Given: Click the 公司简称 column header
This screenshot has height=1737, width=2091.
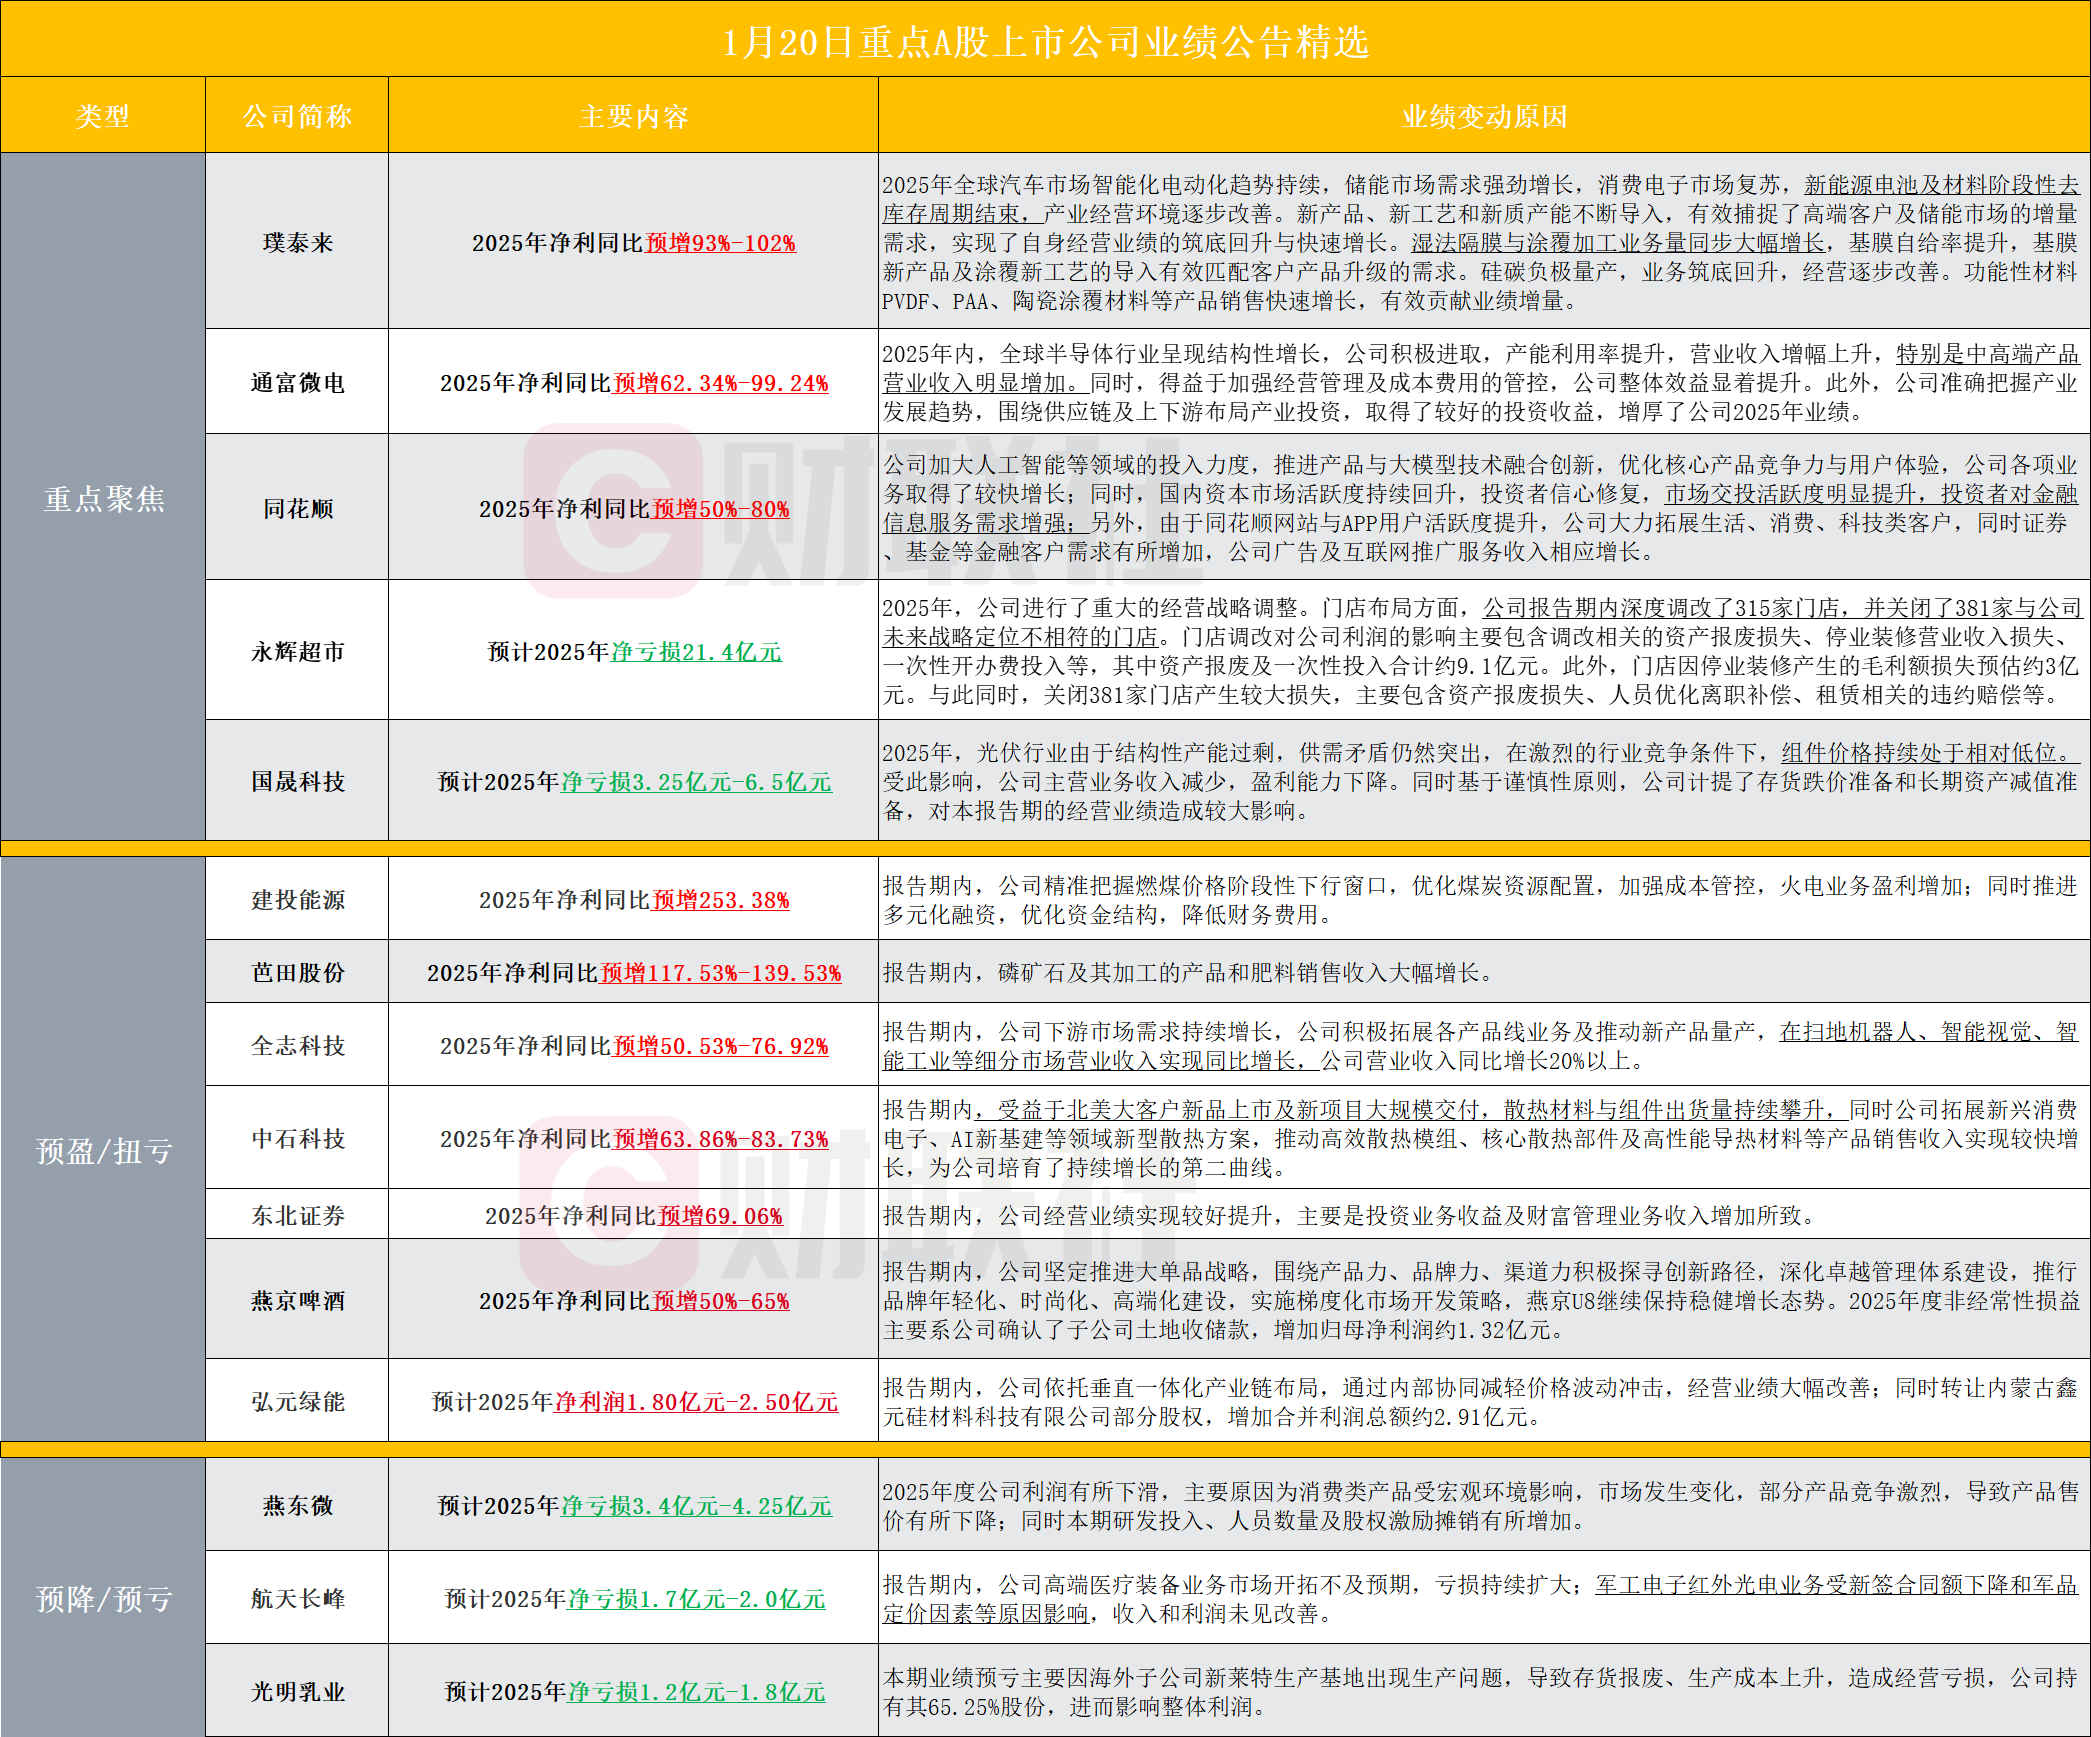Looking at the screenshot, I should pos(297,116).
